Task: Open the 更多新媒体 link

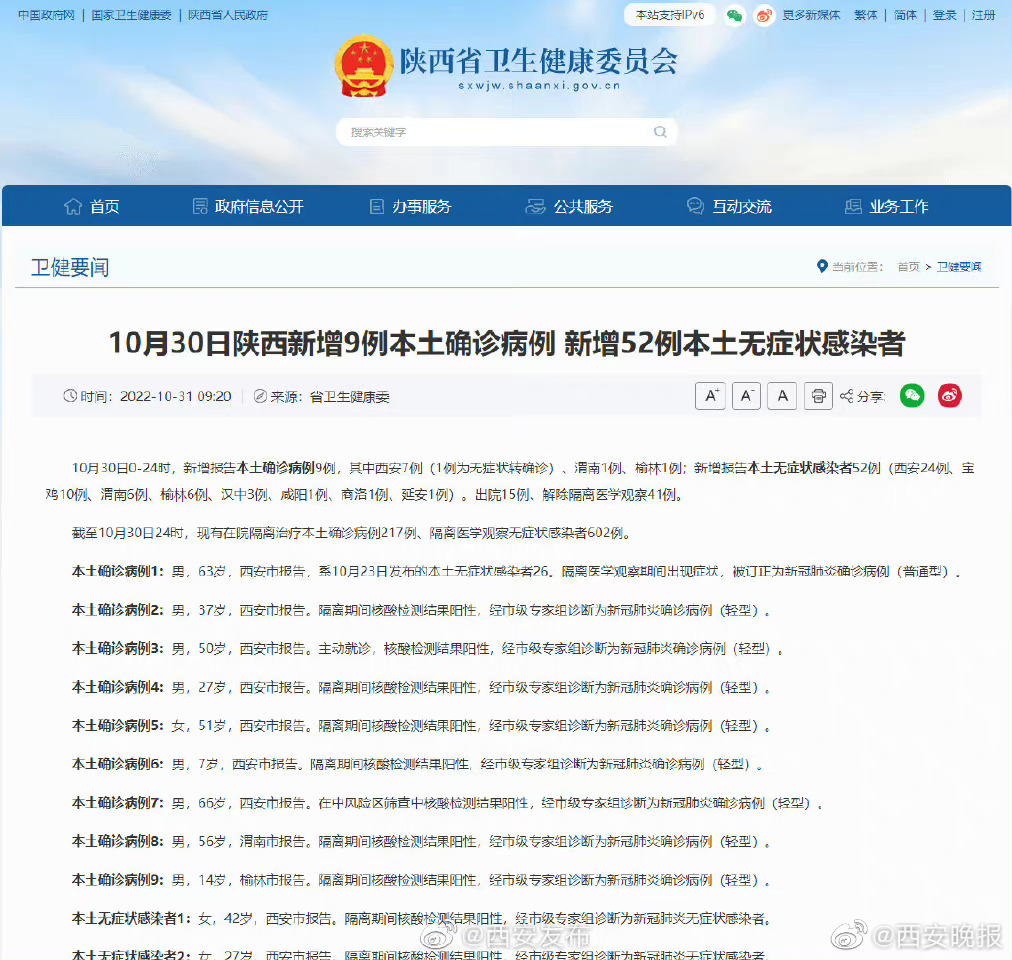Action: 811,15
